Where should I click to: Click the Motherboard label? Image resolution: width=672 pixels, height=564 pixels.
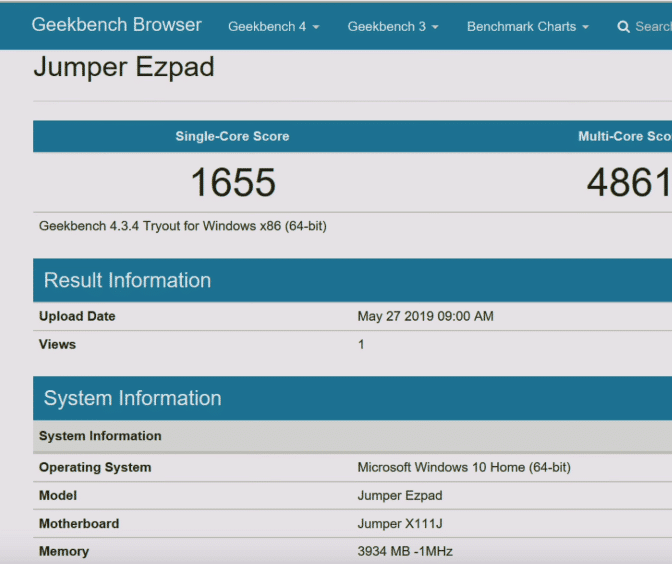pos(79,524)
